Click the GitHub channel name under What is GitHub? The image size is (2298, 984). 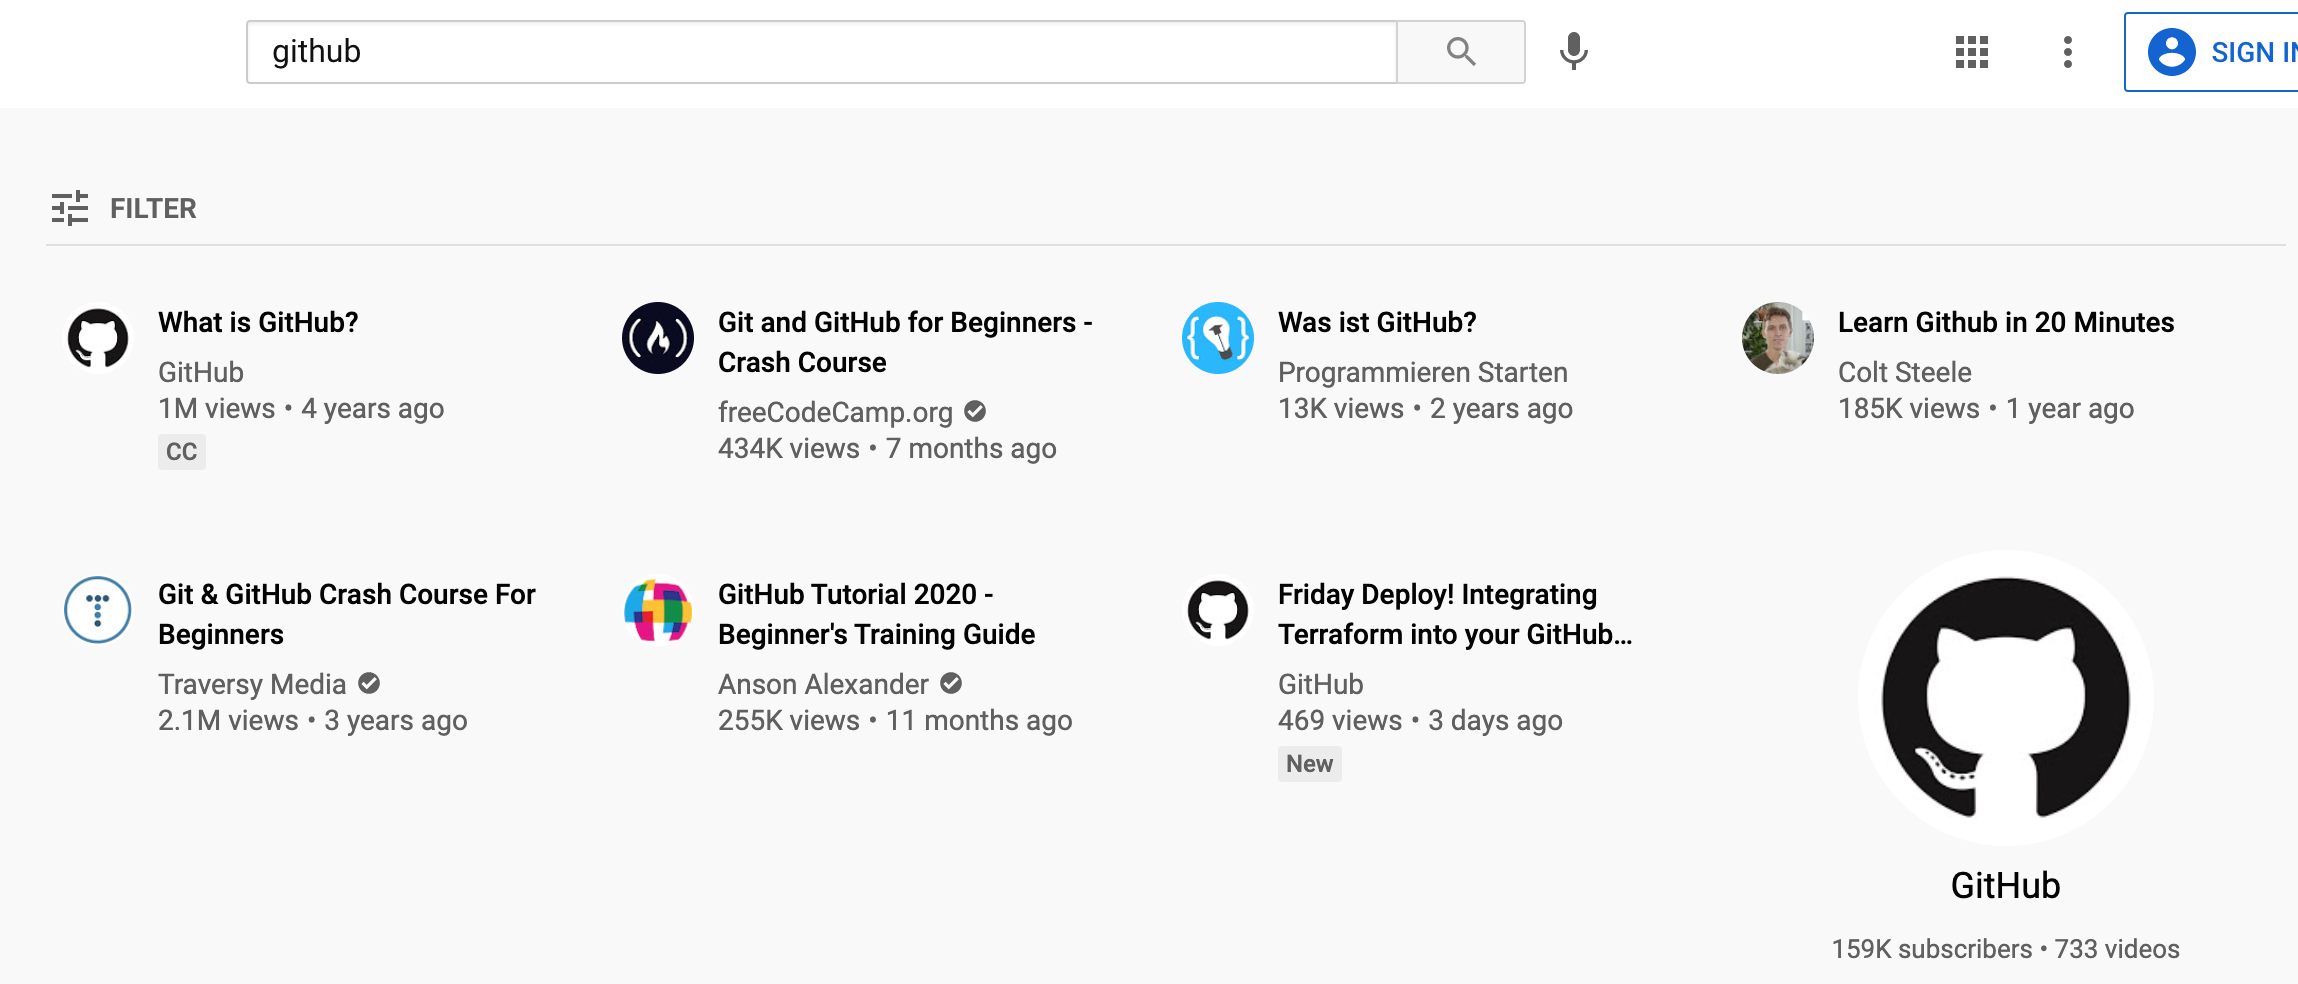[x=201, y=372]
